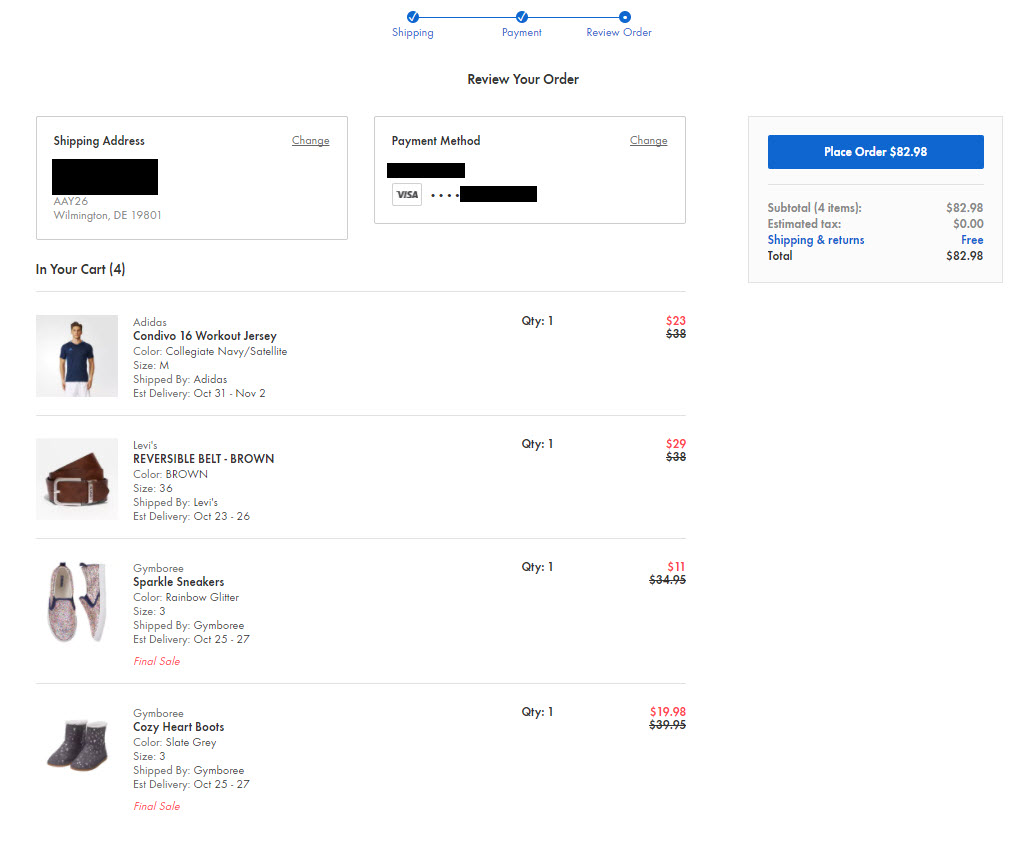This screenshot has width=1023, height=851.
Task: Open the Cozy Heart Boots title
Action: [179, 727]
